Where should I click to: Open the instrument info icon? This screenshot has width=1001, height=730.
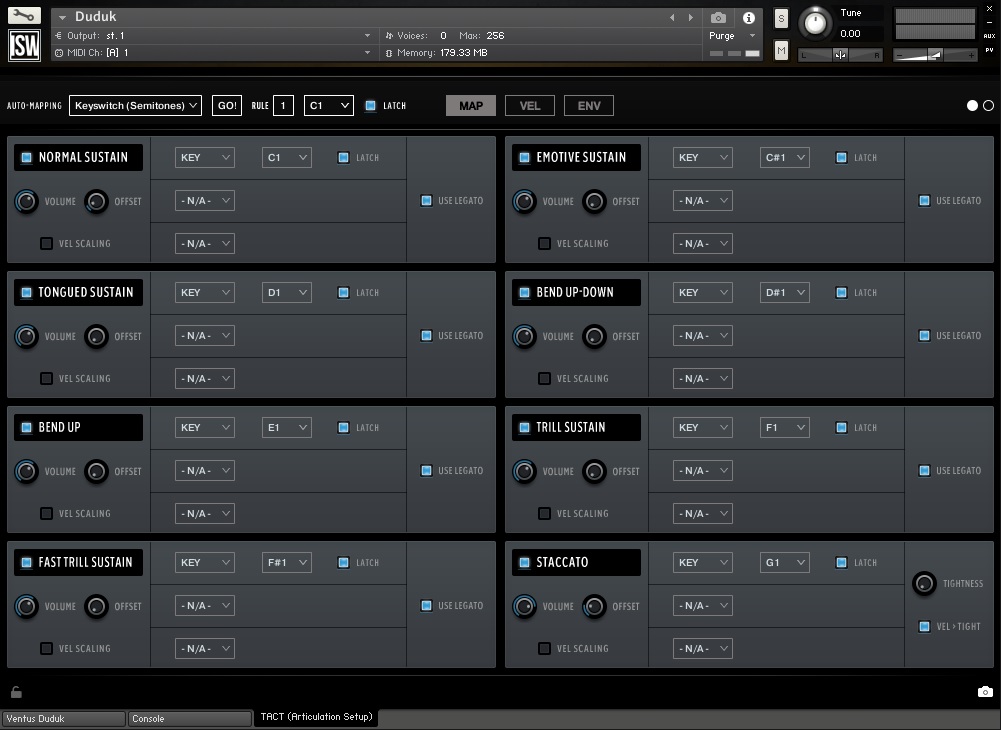click(x=748, y=18)
